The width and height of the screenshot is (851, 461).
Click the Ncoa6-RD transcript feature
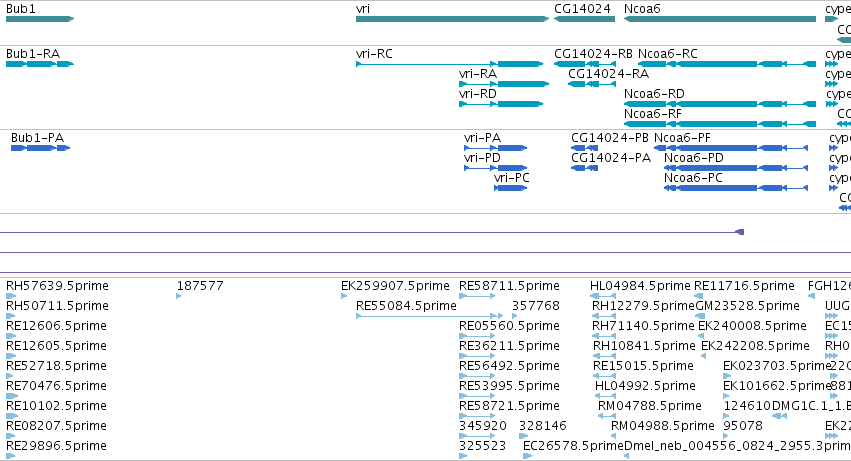point(720,104)
